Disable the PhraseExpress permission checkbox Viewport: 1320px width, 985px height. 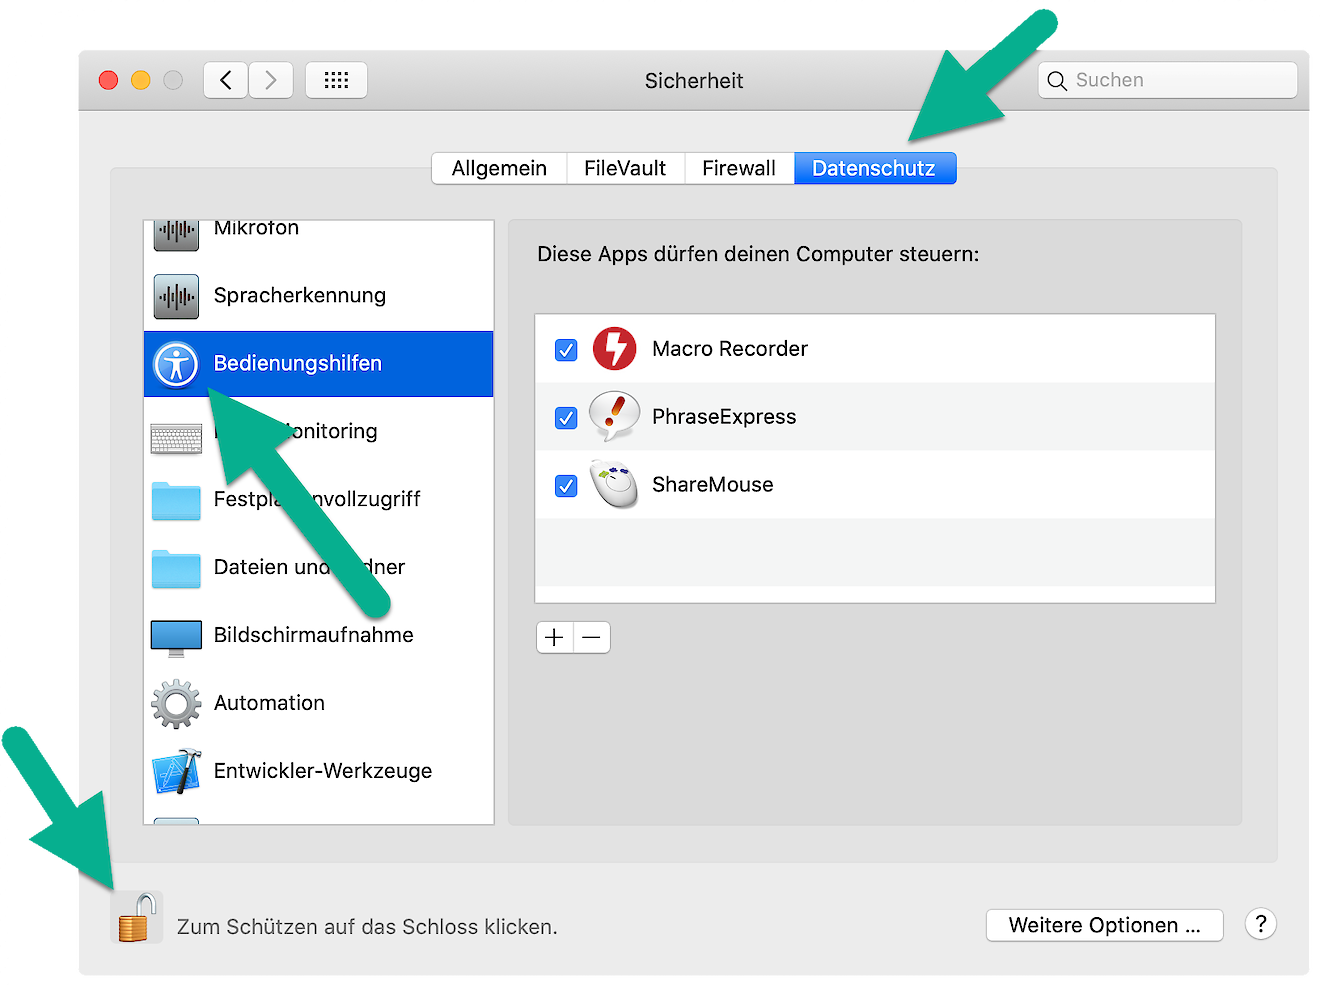tap(566, 418)
